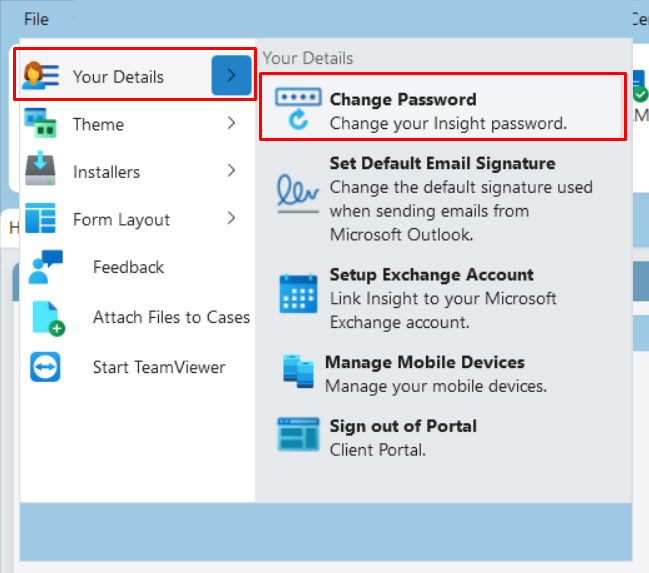Click the Sign out of Portal icon

pyautogui.click(x=298, y=434)
